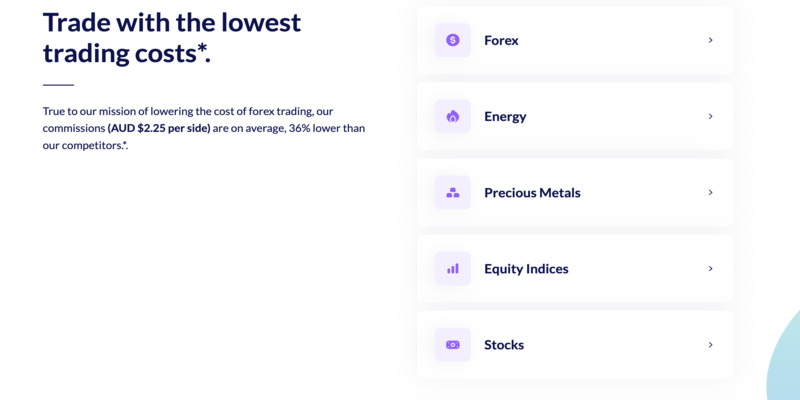Expand the Precious Metals chevron arrow

tap(710, 192)
